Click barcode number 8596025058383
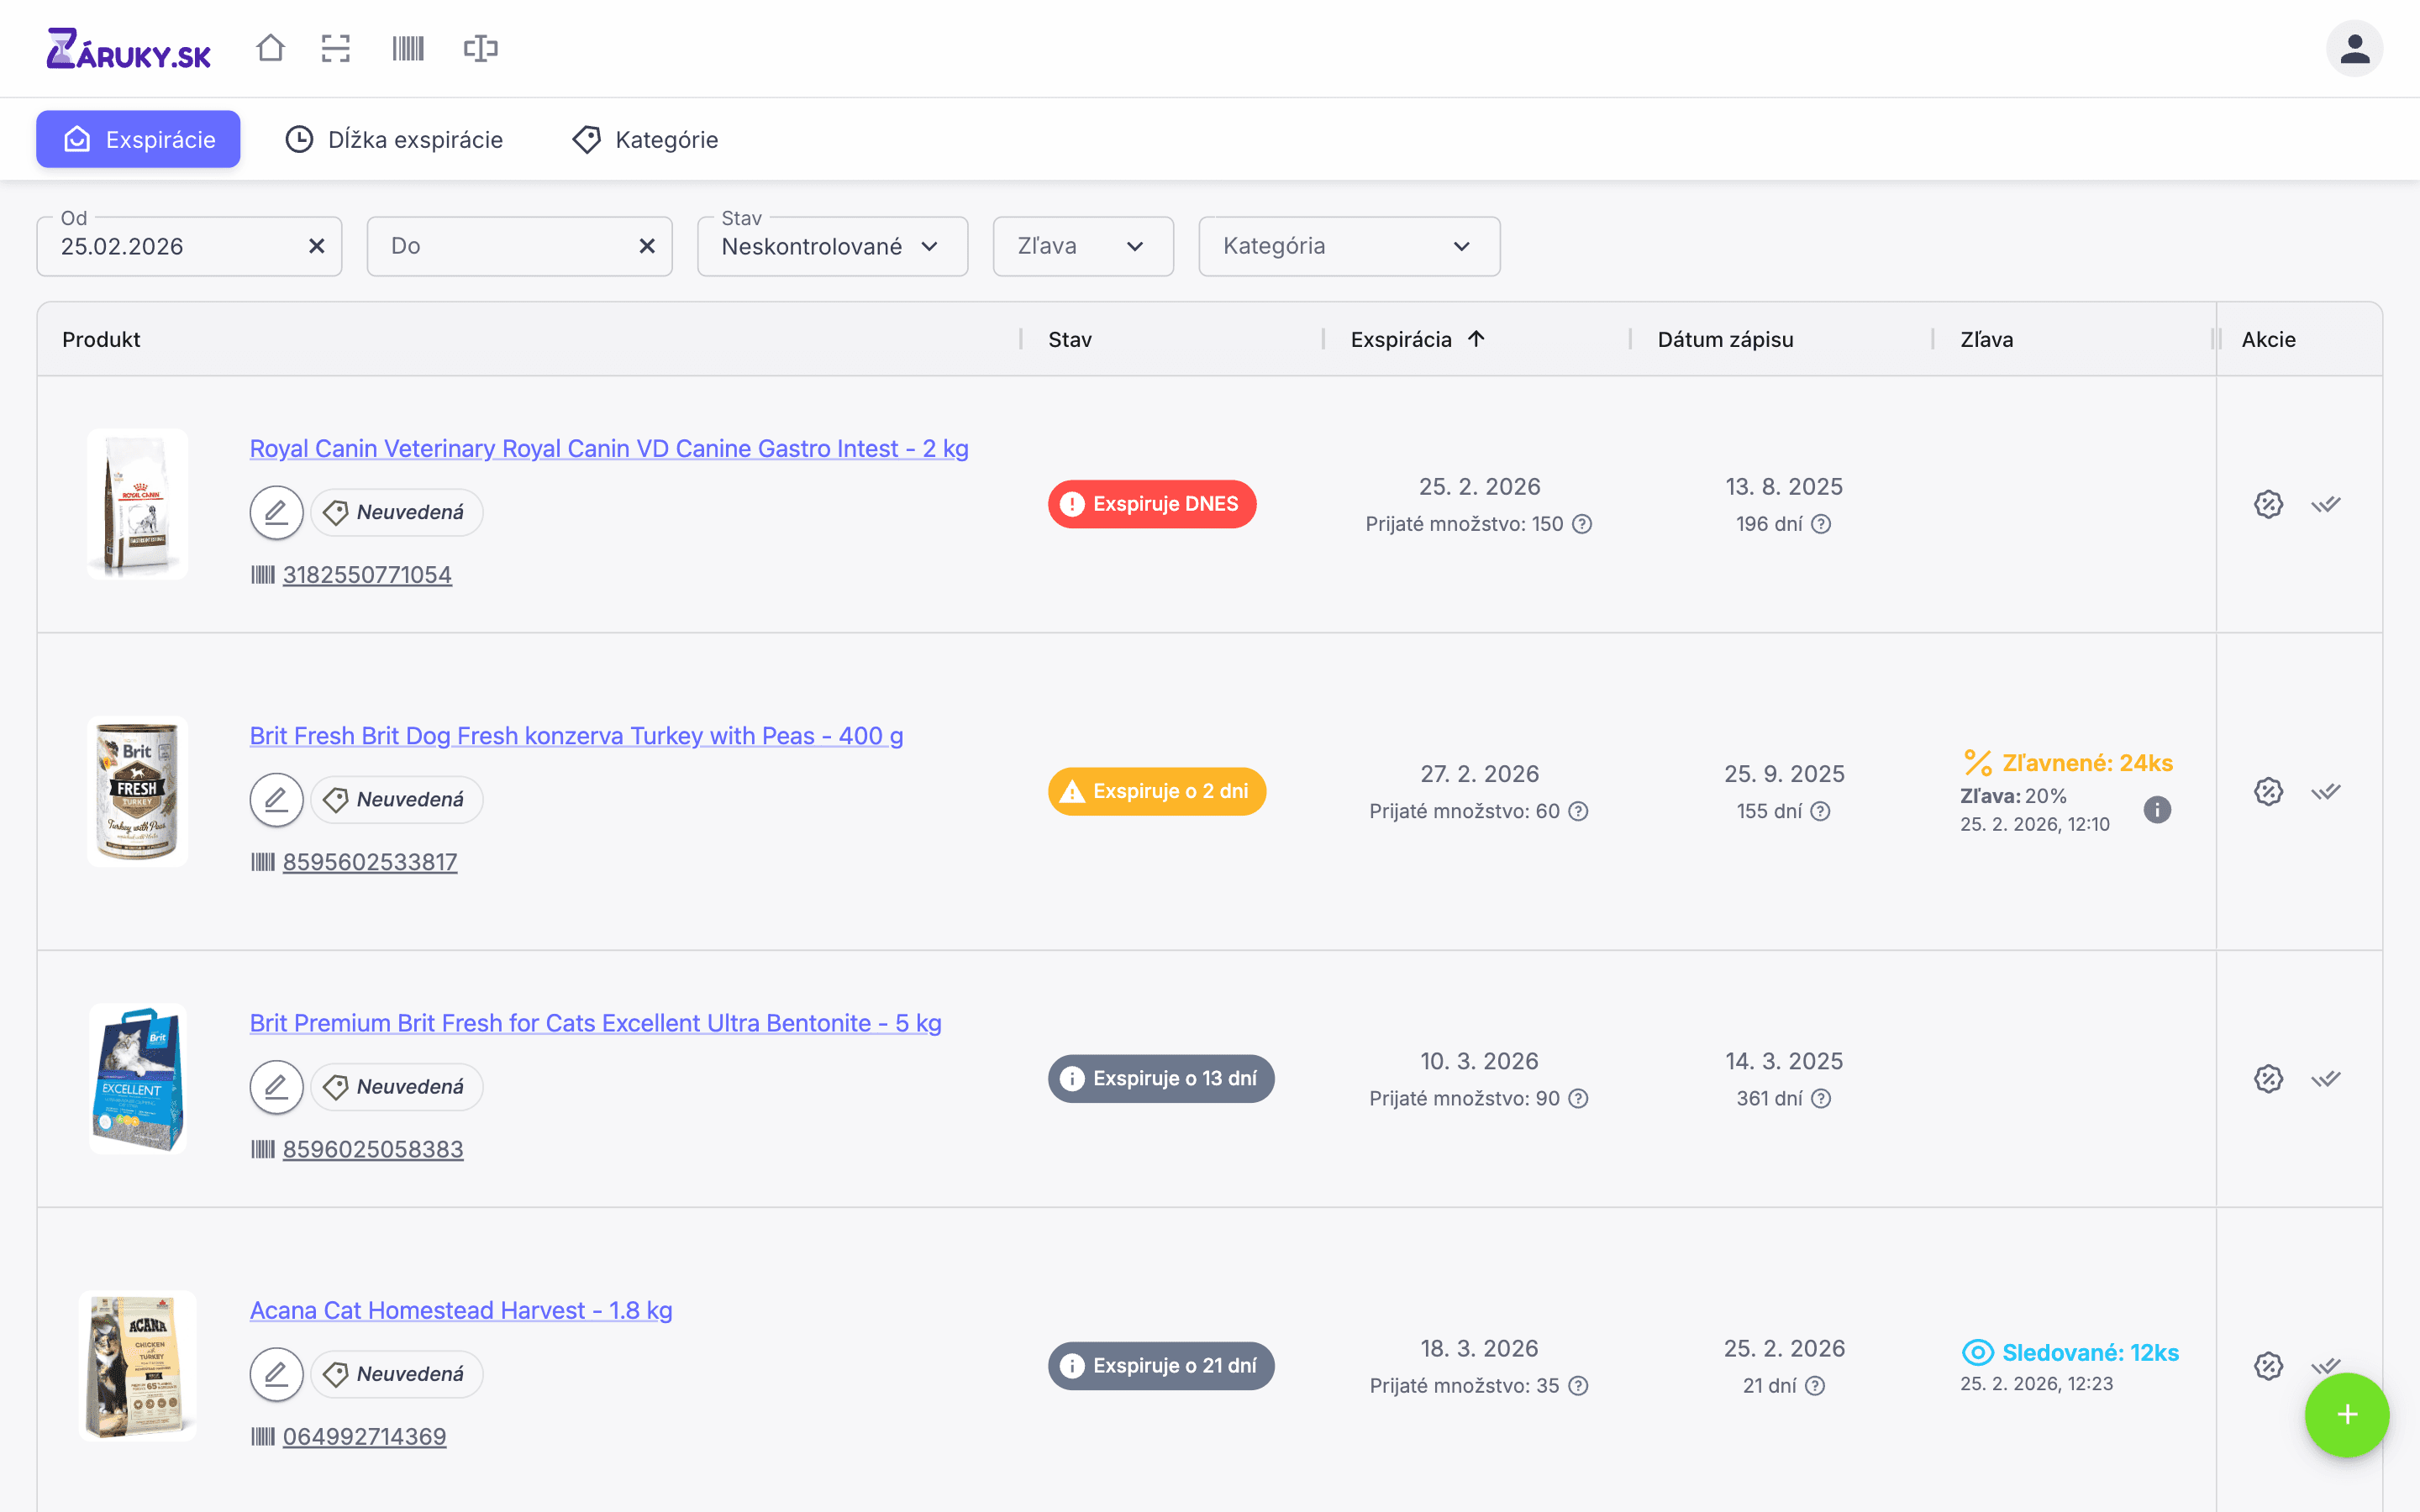The image size is (2420, 1512). [373, 1149]
